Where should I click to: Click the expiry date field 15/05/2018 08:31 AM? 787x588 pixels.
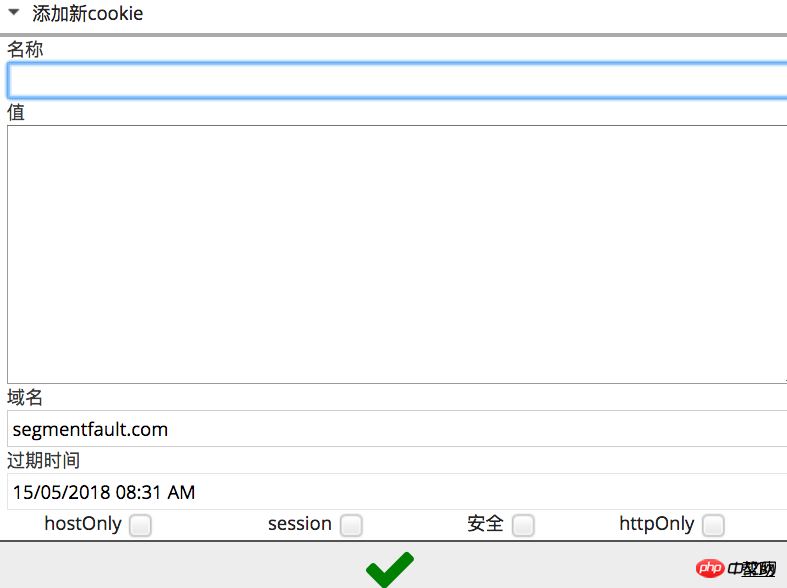click(x=397, y=492)
